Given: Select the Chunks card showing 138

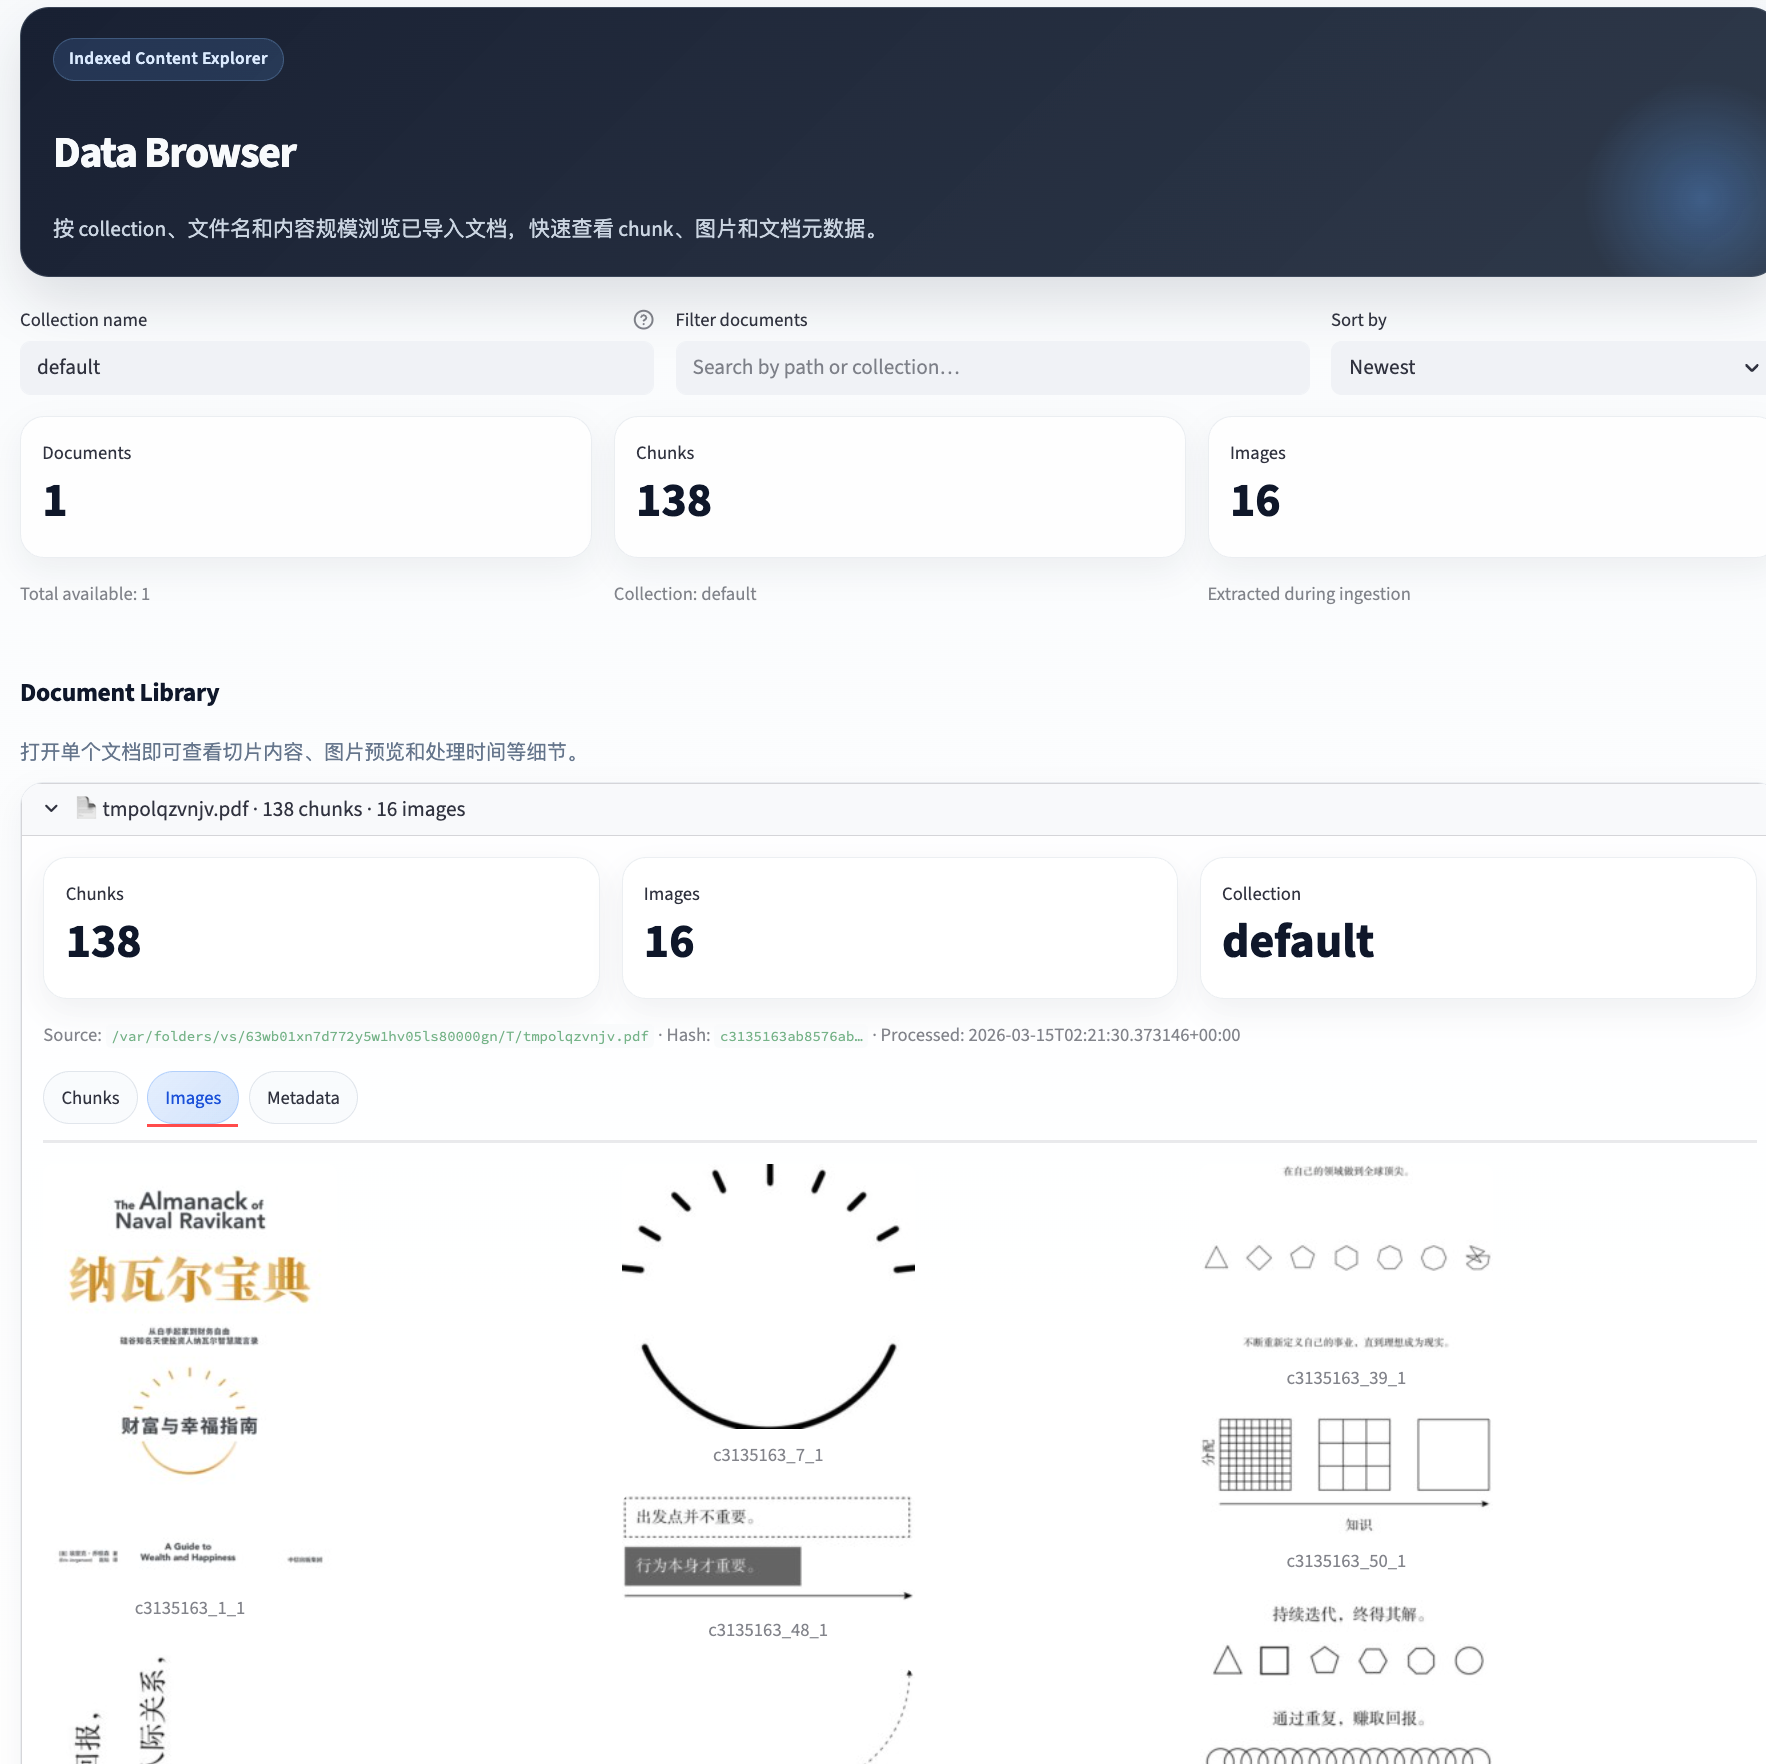Looking at the screenshot, I should coord(898,487).
